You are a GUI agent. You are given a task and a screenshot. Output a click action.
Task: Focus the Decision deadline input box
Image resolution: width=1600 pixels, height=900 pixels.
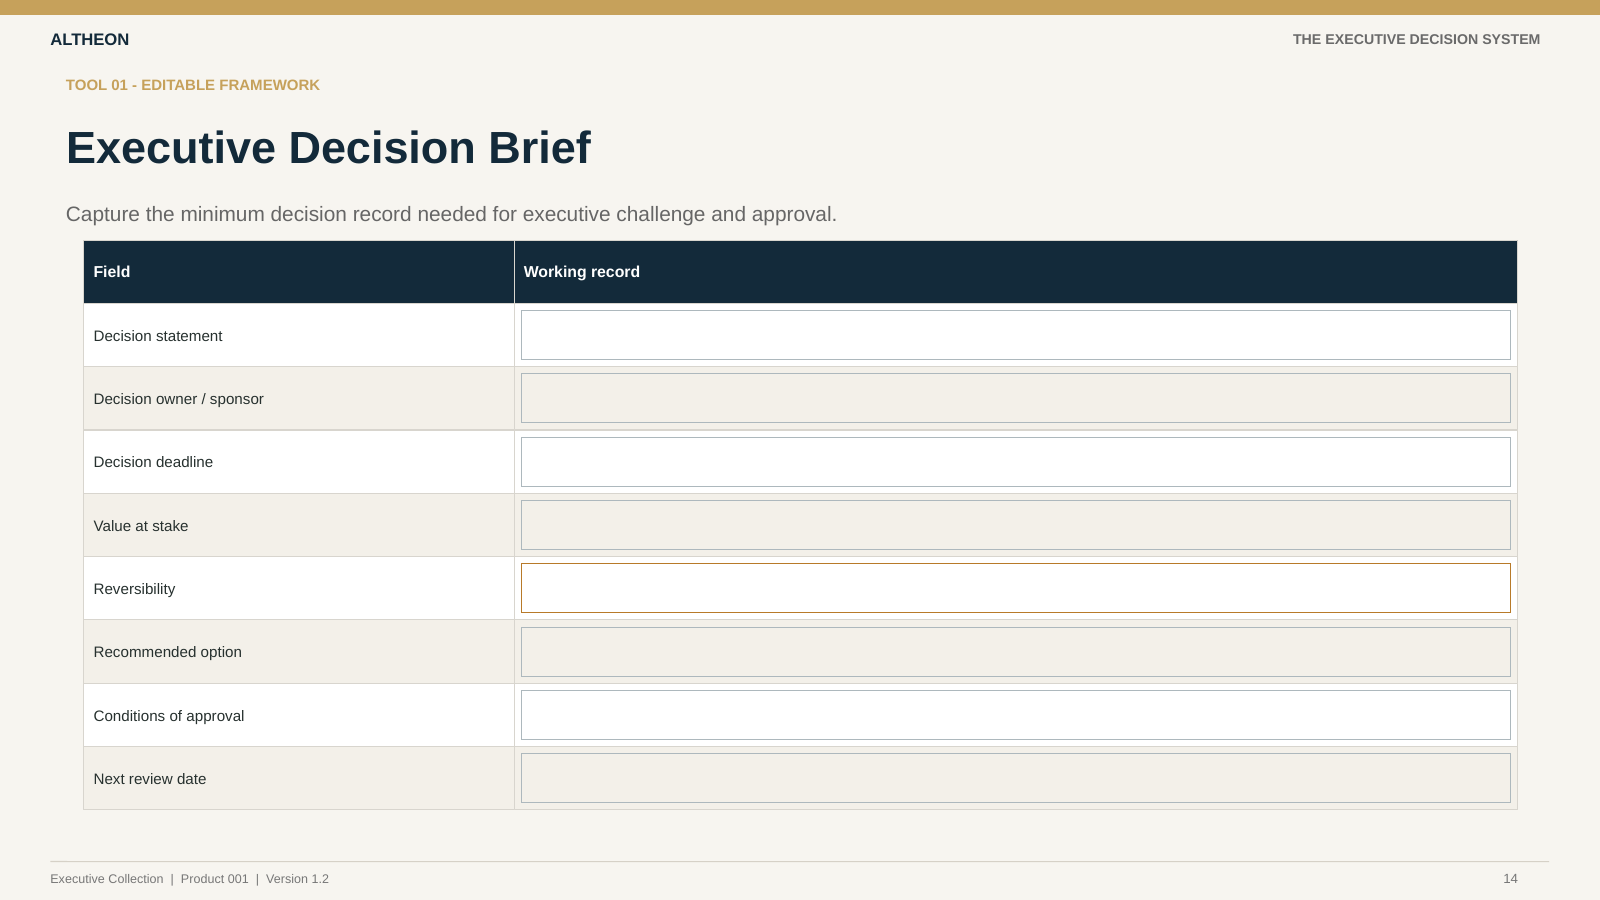(x=1015, y=462)
